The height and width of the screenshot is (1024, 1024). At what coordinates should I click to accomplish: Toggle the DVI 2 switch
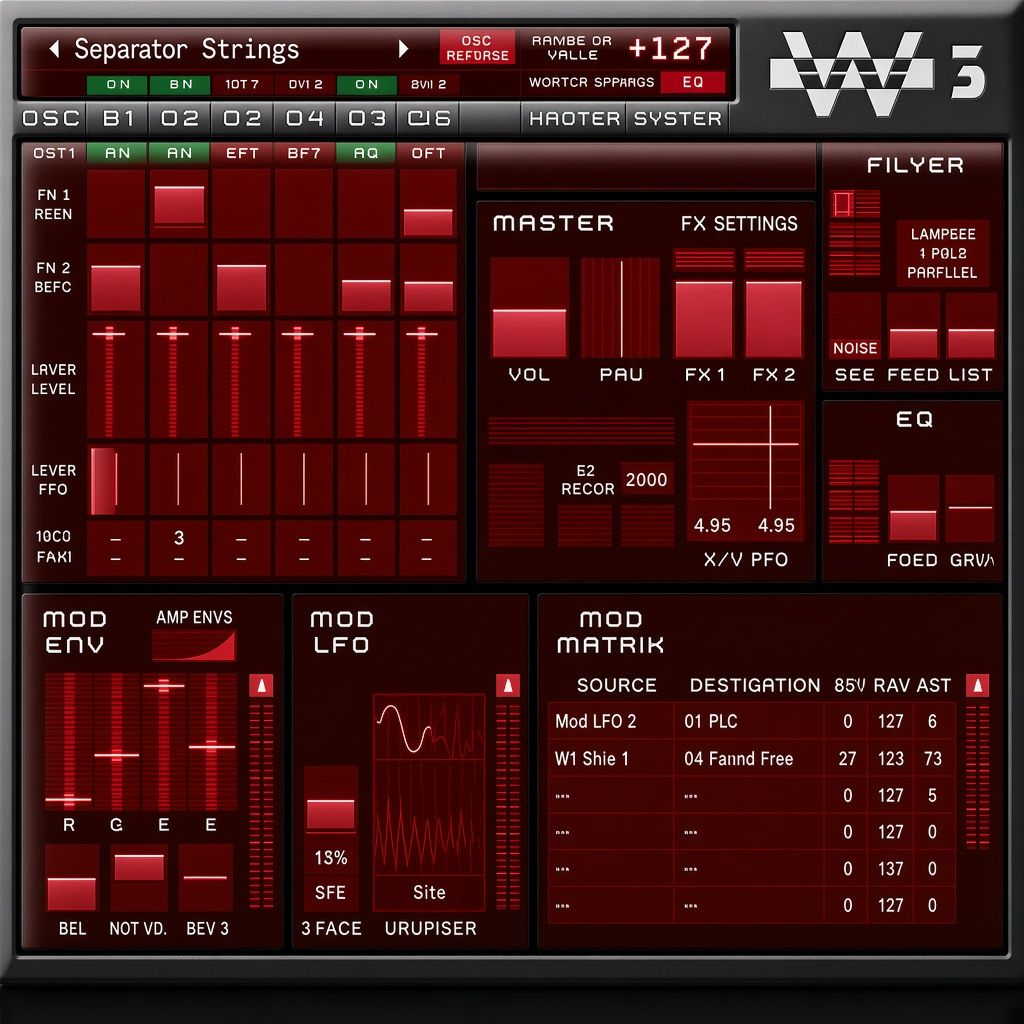[305, 84]
